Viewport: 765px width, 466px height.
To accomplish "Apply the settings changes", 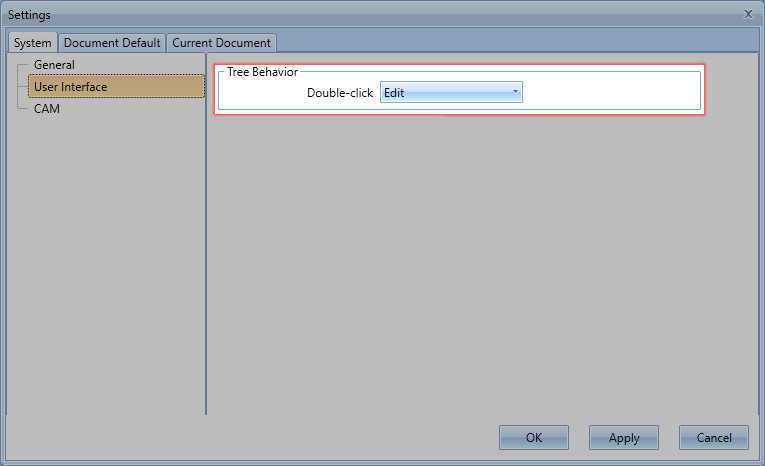I will tap(624, 437).
